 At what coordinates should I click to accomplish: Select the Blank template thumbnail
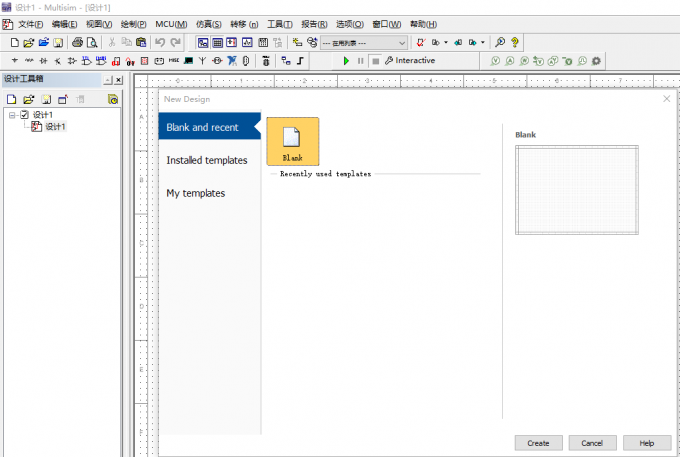pyautogui.click(x=293, y=141)
